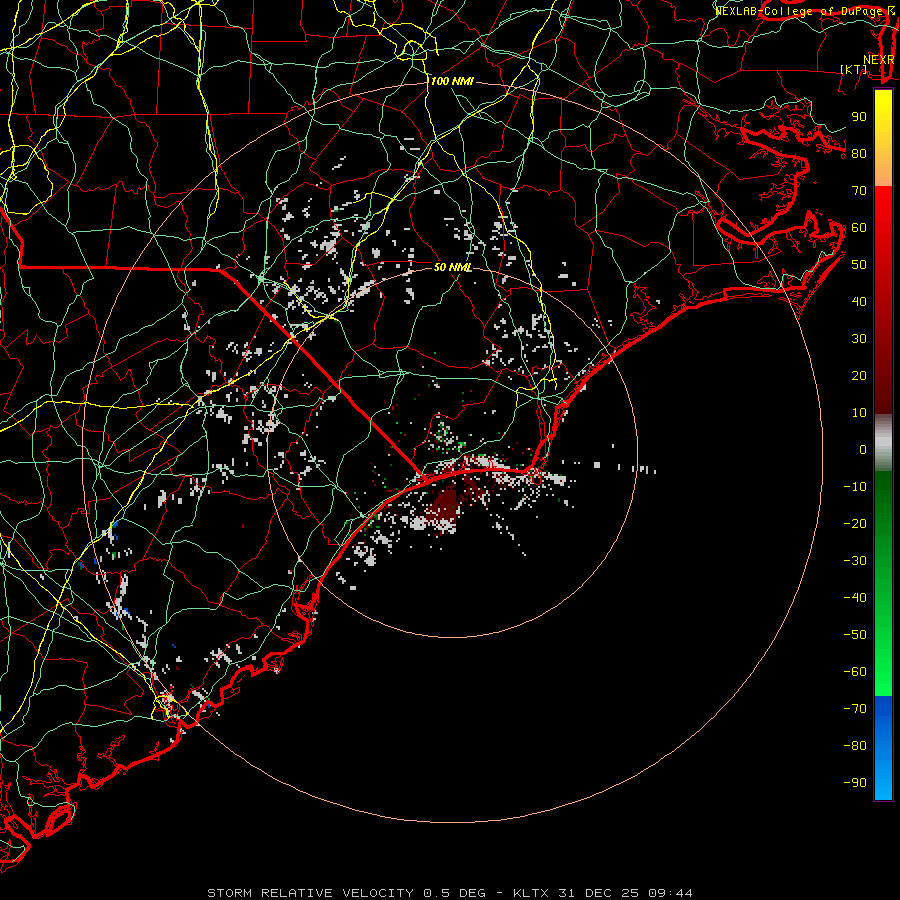Click the -60 value on velocity scale

(855, 672)
